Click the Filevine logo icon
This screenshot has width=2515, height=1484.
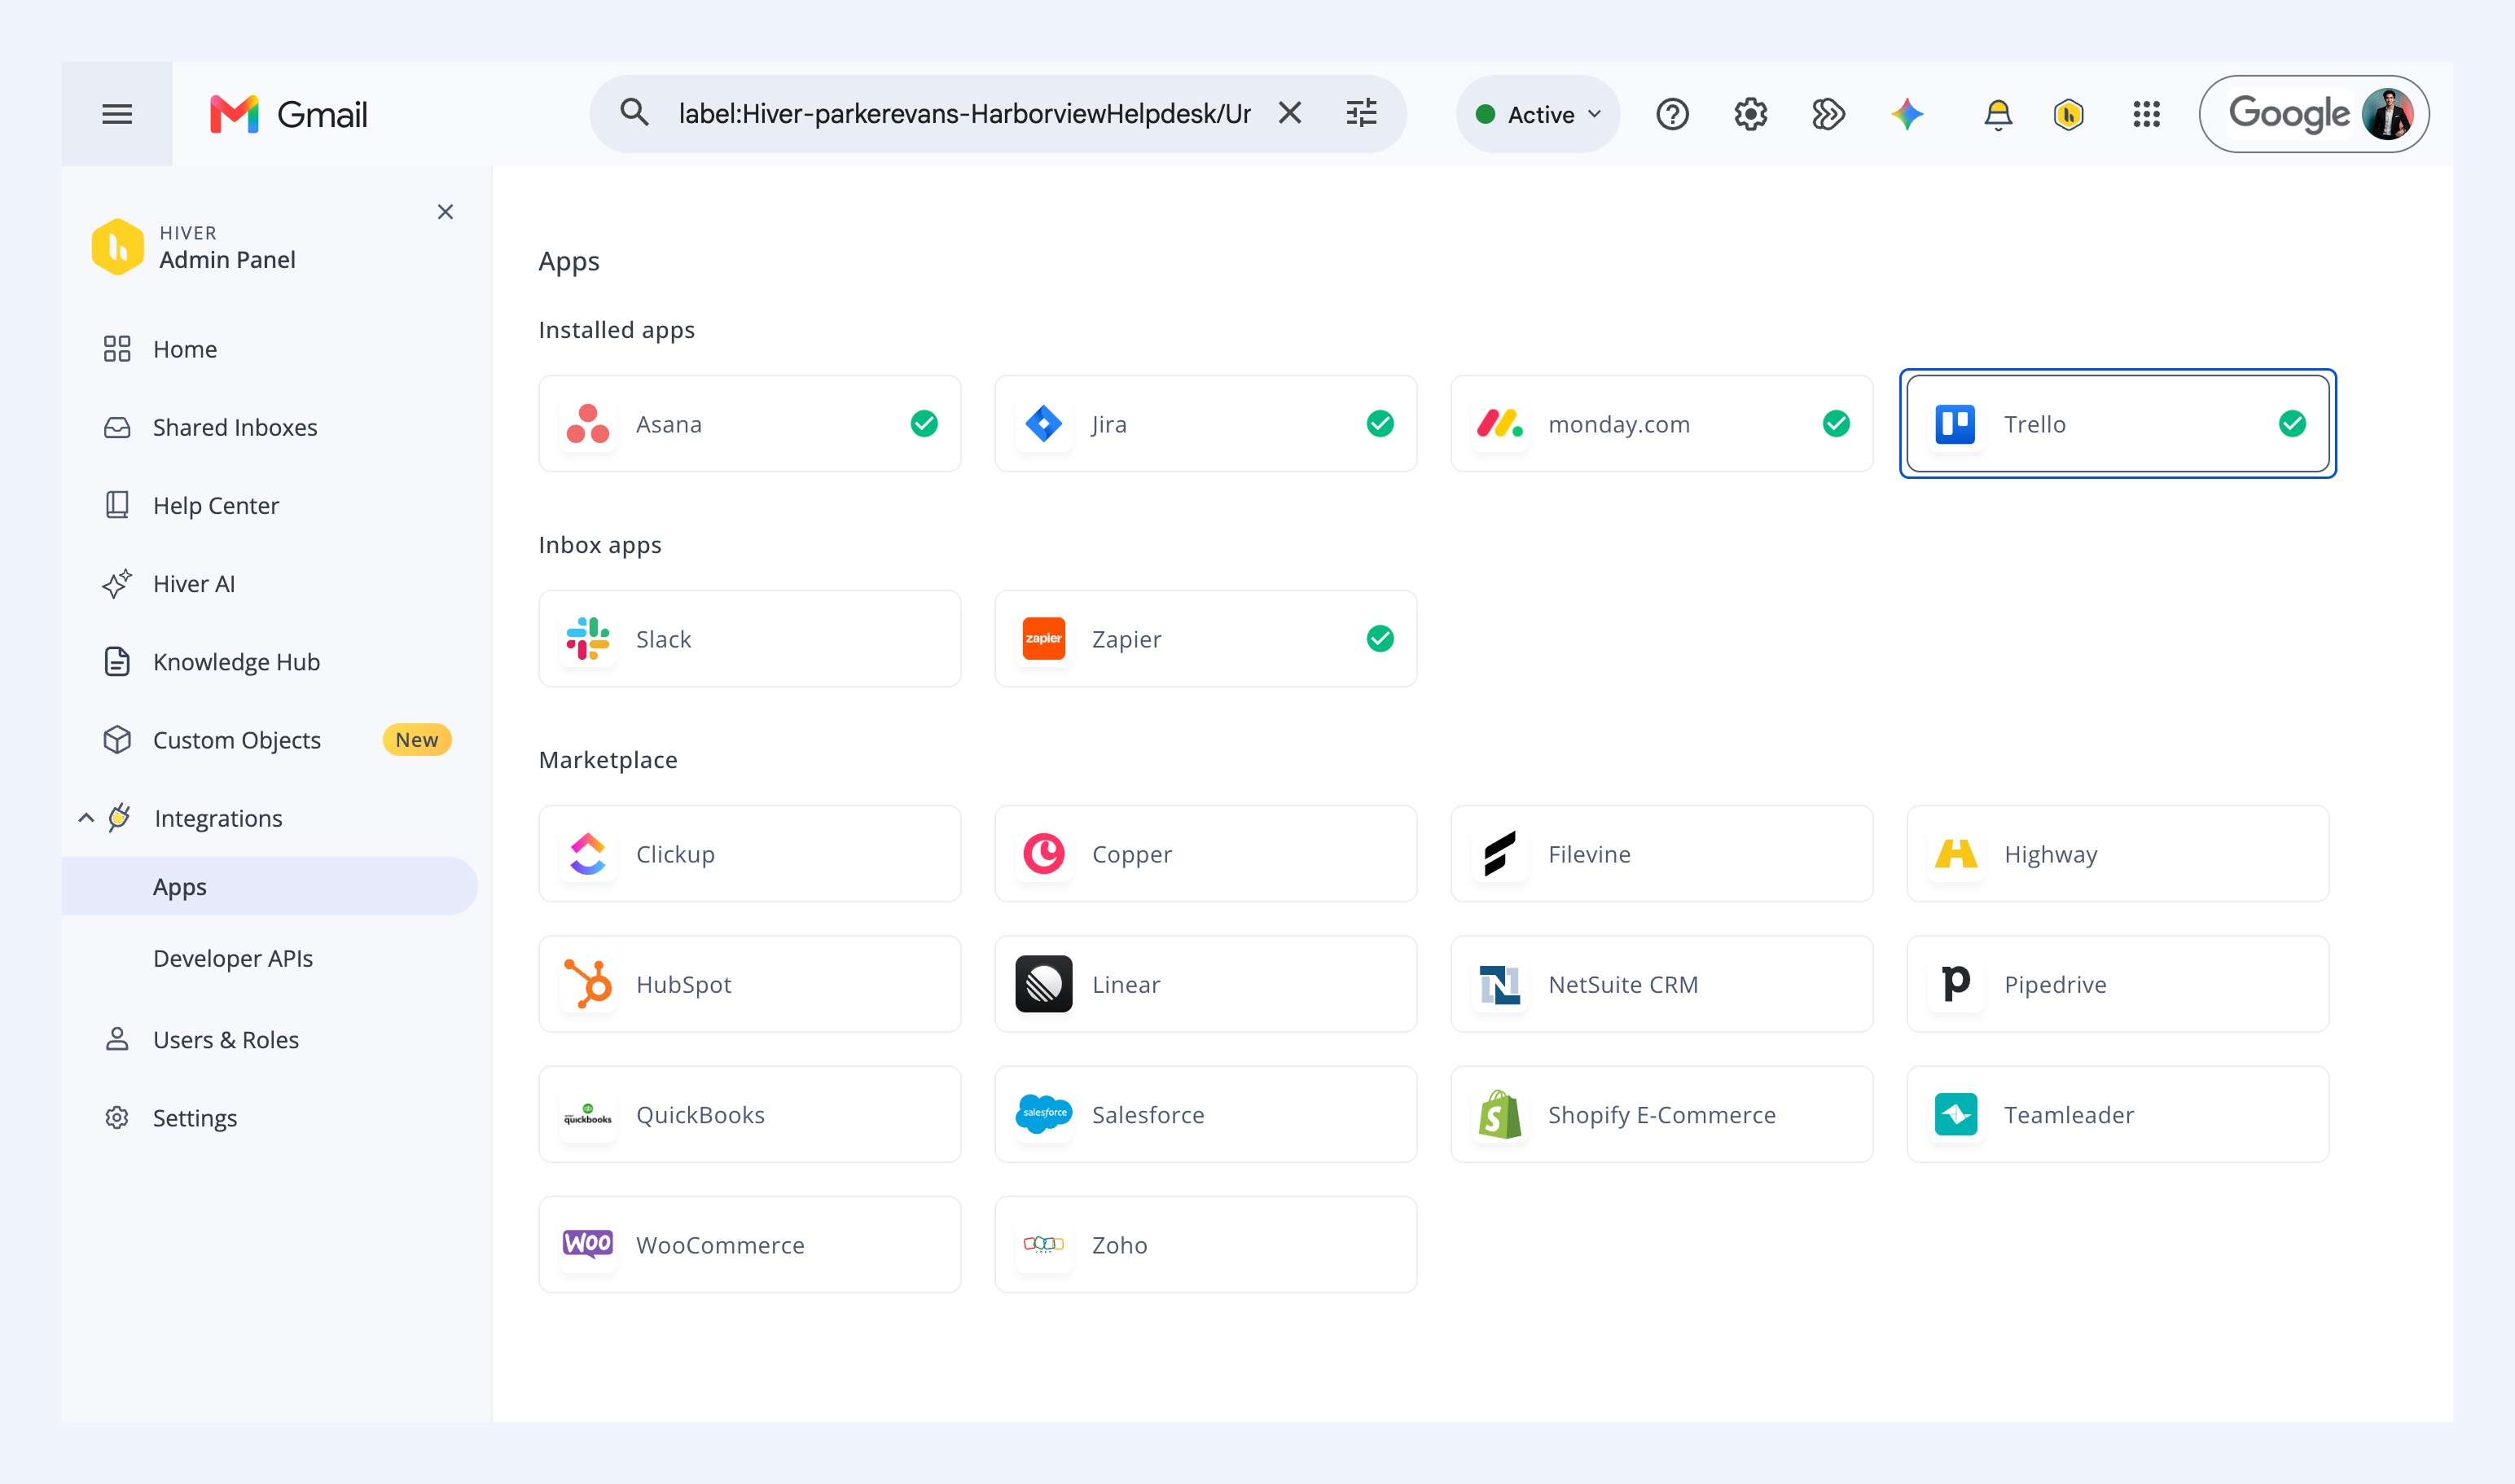(1500, 854)
